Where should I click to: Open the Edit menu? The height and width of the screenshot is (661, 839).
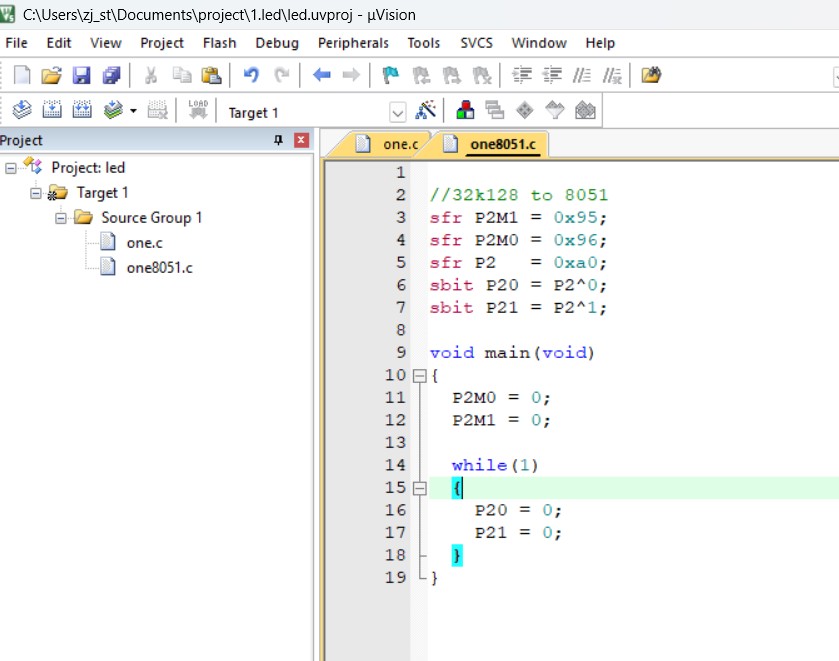pyautogui.click(x=59, y=43)
